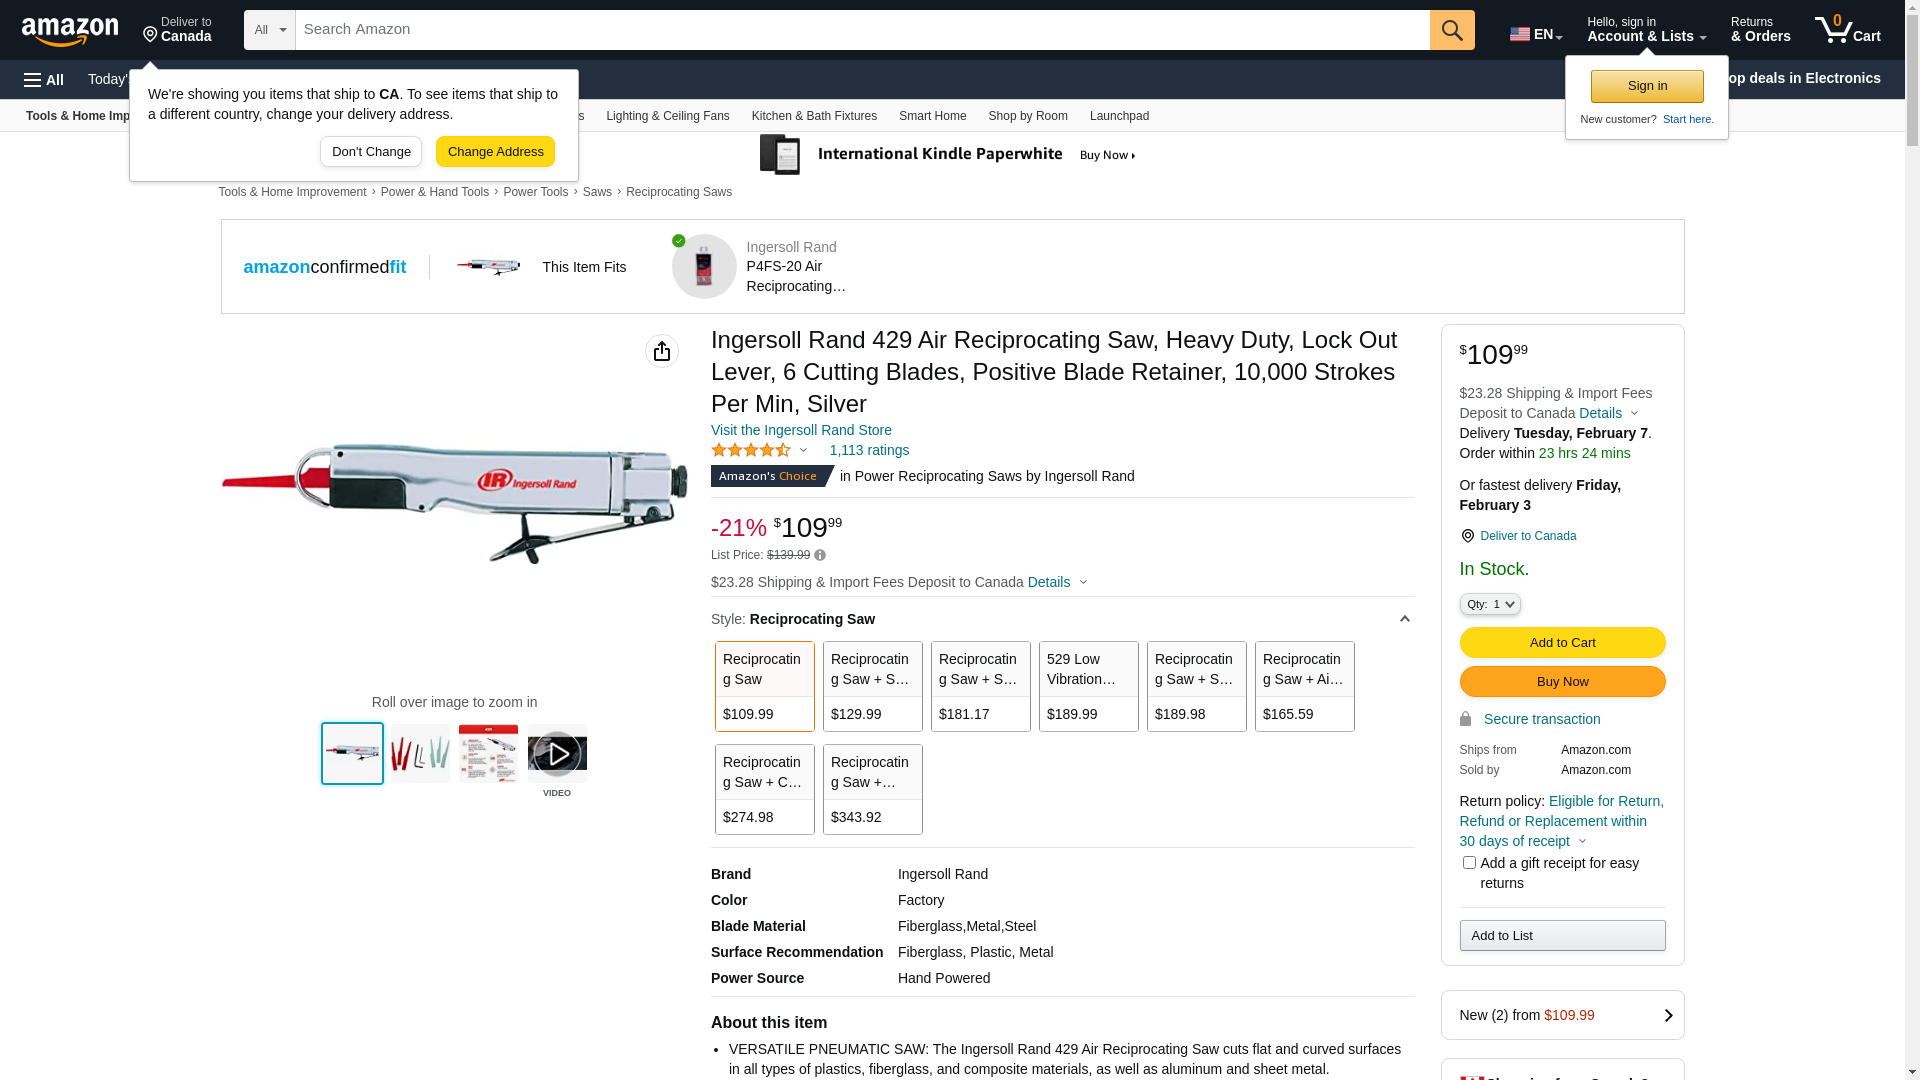Click the share icon above product image
Viewport: 1920px width, 1080px height.
click(x=662, y=351)
